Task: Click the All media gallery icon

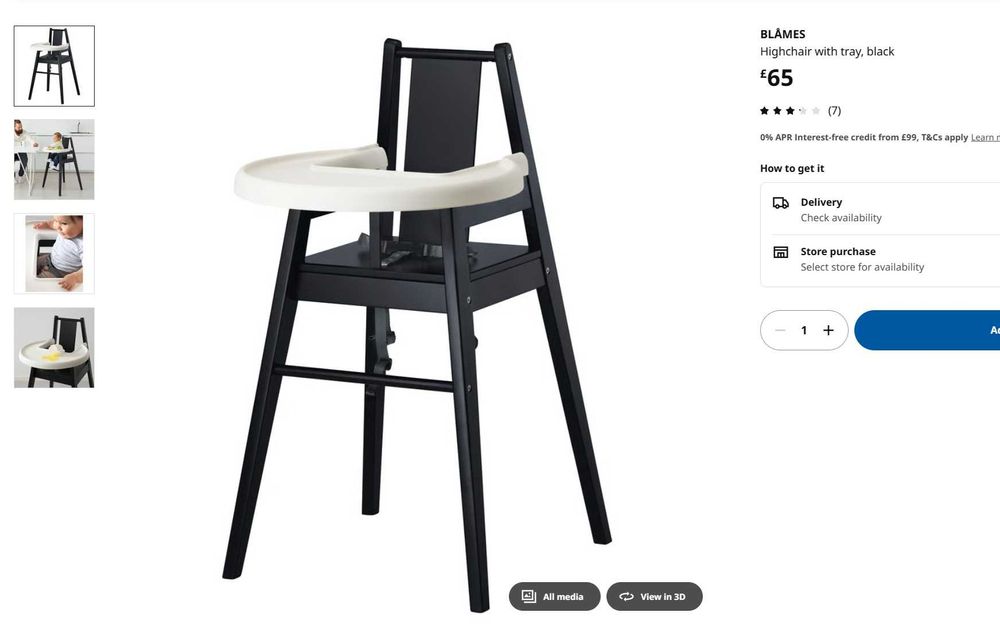Action: 529,596
